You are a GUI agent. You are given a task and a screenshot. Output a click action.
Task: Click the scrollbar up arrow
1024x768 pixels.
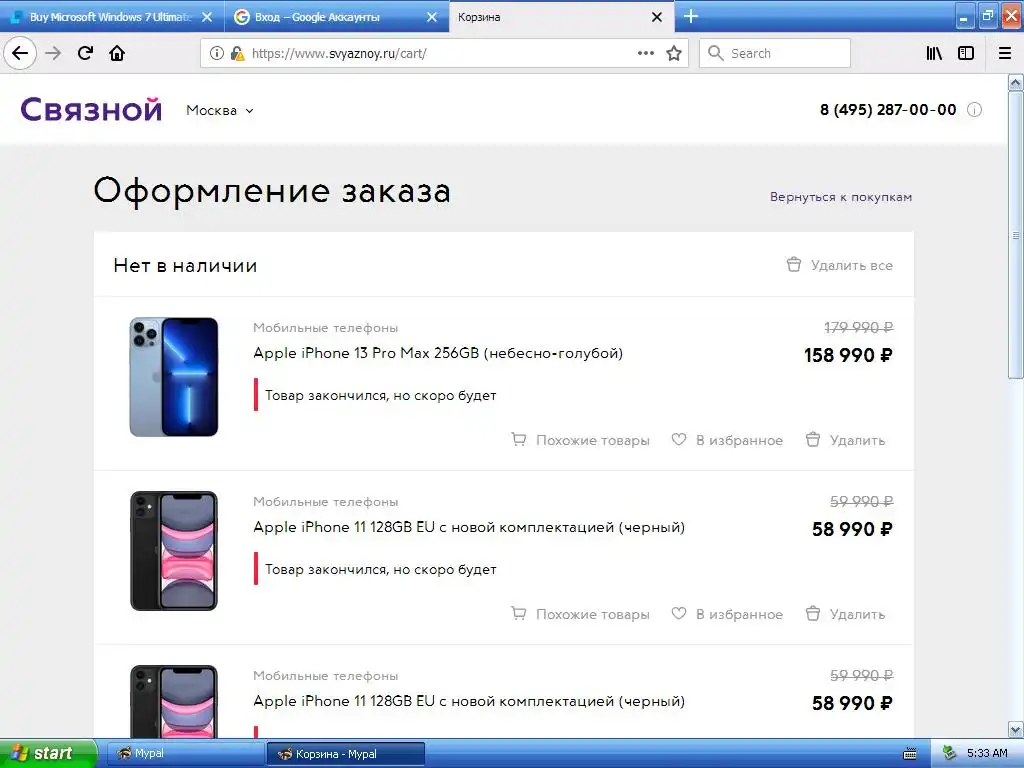click(x=1015, y=82)
